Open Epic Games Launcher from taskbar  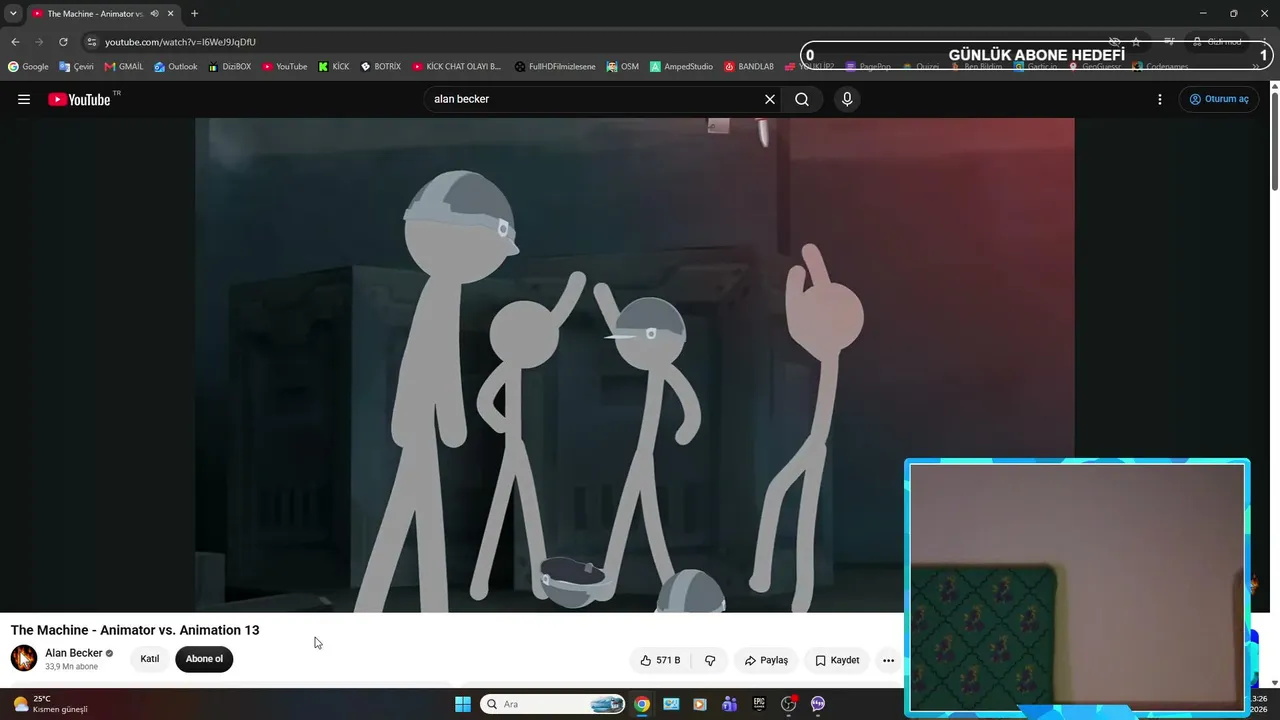[x=759, y=704]
